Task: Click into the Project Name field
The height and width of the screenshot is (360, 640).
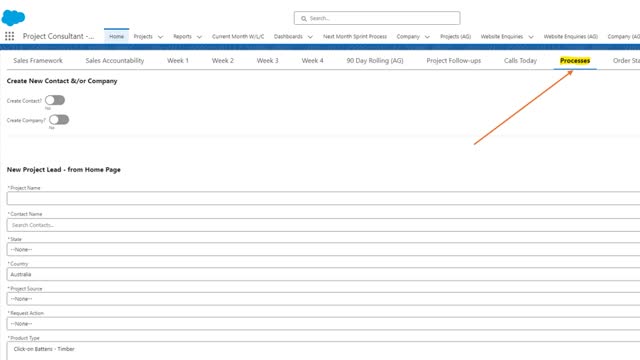Action: point(323,198)
